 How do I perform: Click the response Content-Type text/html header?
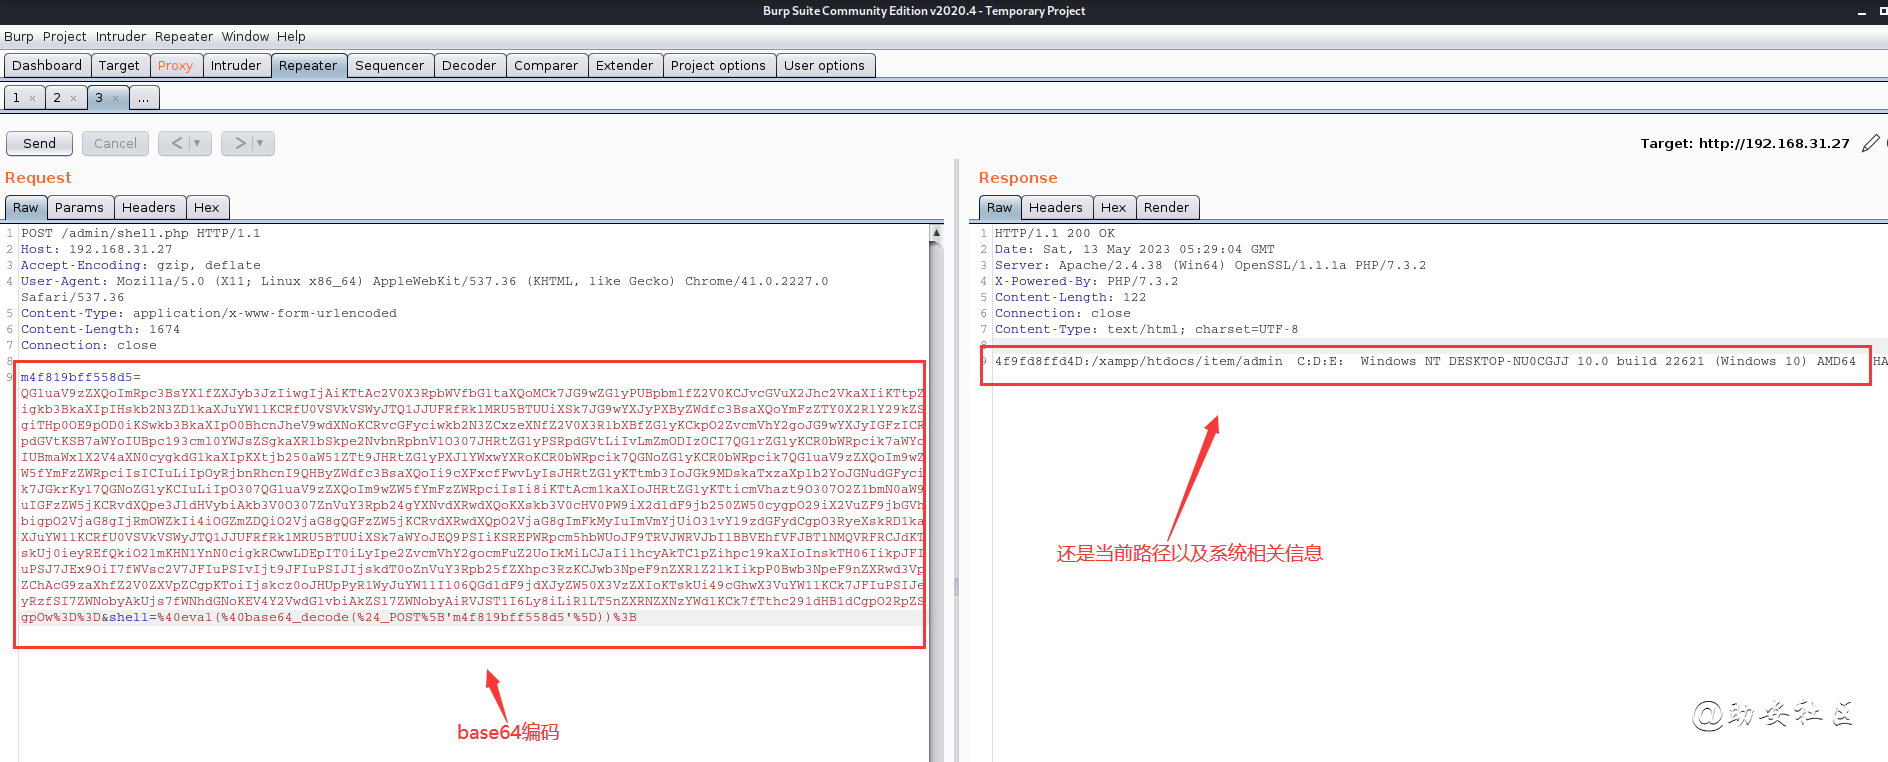pyautogui.click(x=1147, y=329)
